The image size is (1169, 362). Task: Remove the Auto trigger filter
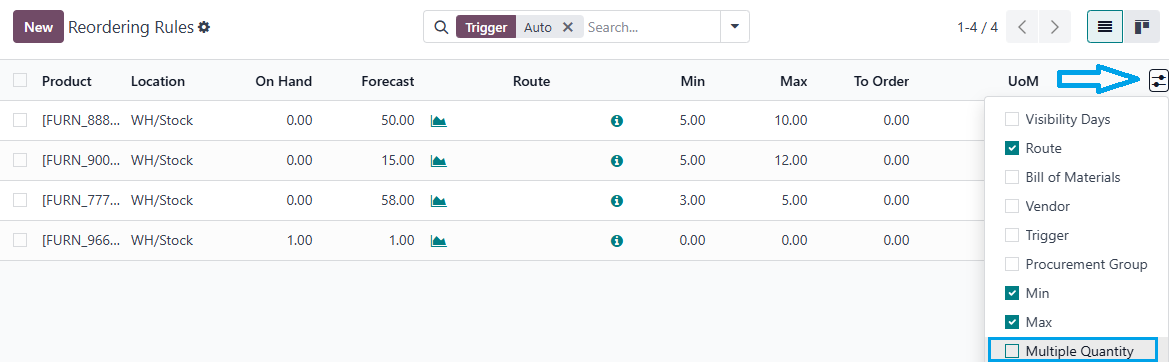tap(567, 27)
